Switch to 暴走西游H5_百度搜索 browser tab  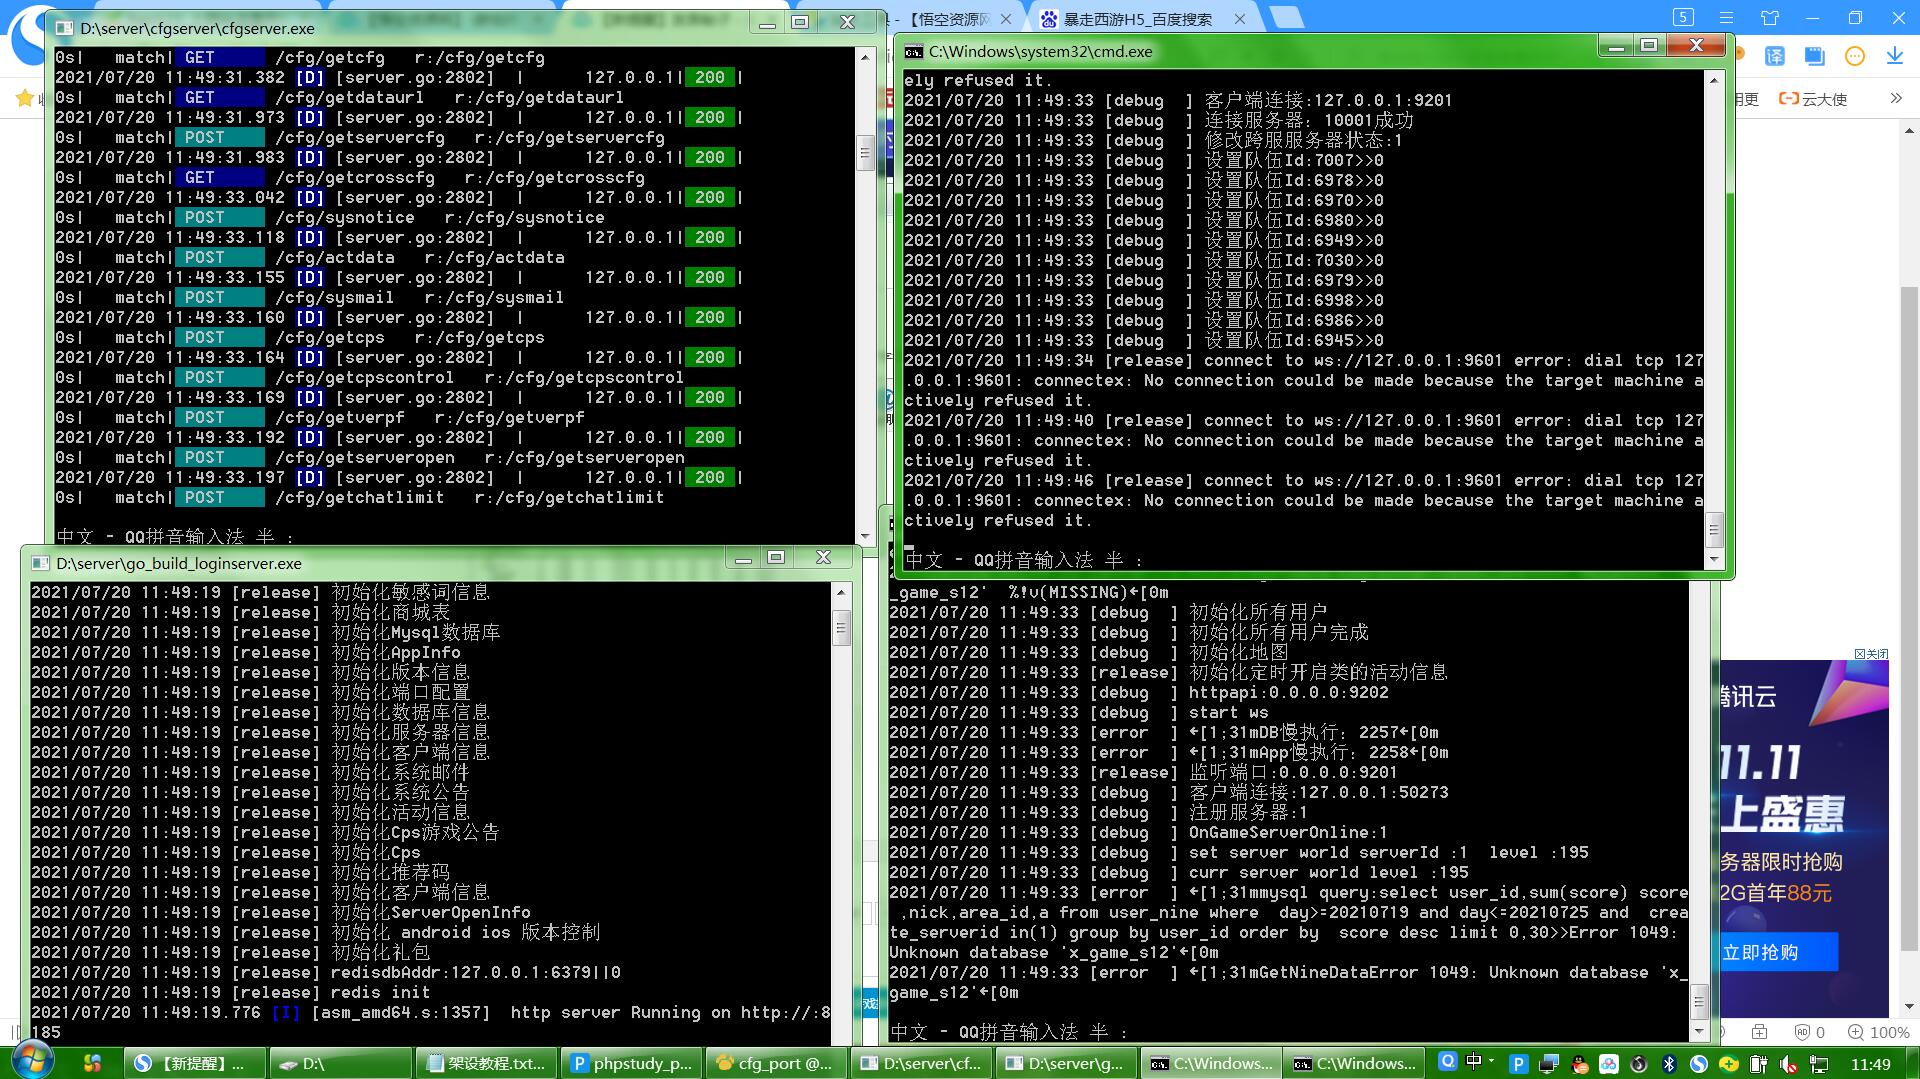(x=1137, y=19)
